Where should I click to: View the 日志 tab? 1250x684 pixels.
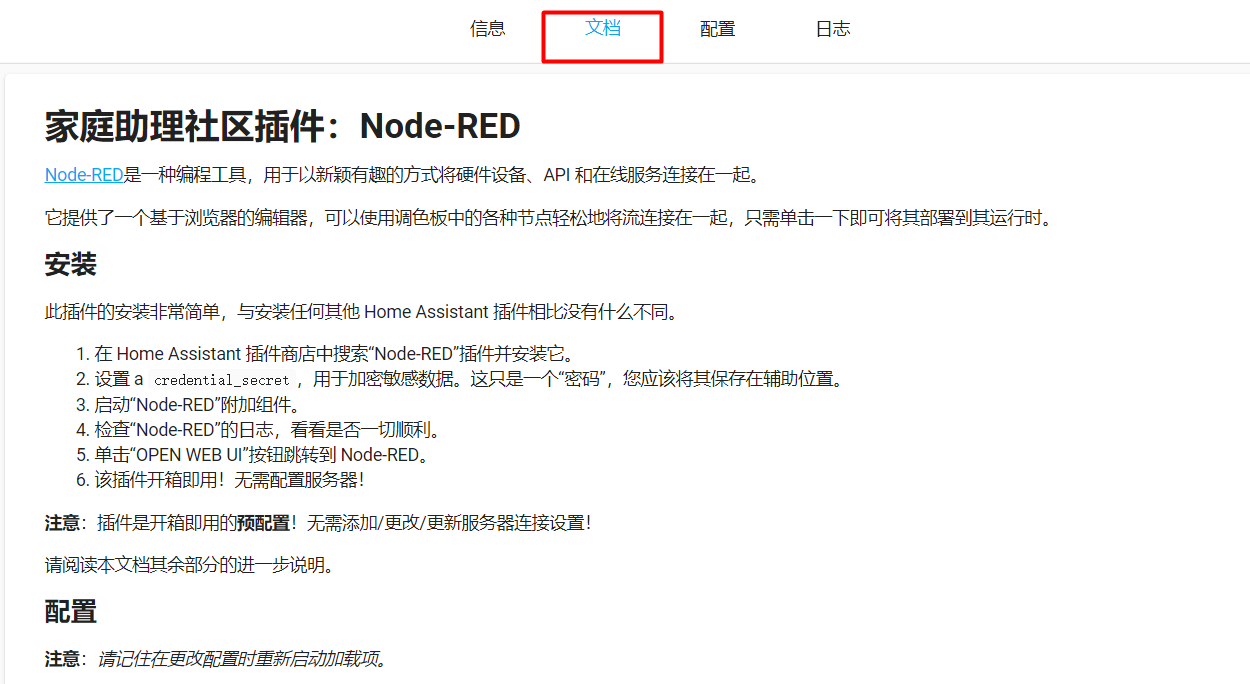pyautogui.click(x=833, y=29)
